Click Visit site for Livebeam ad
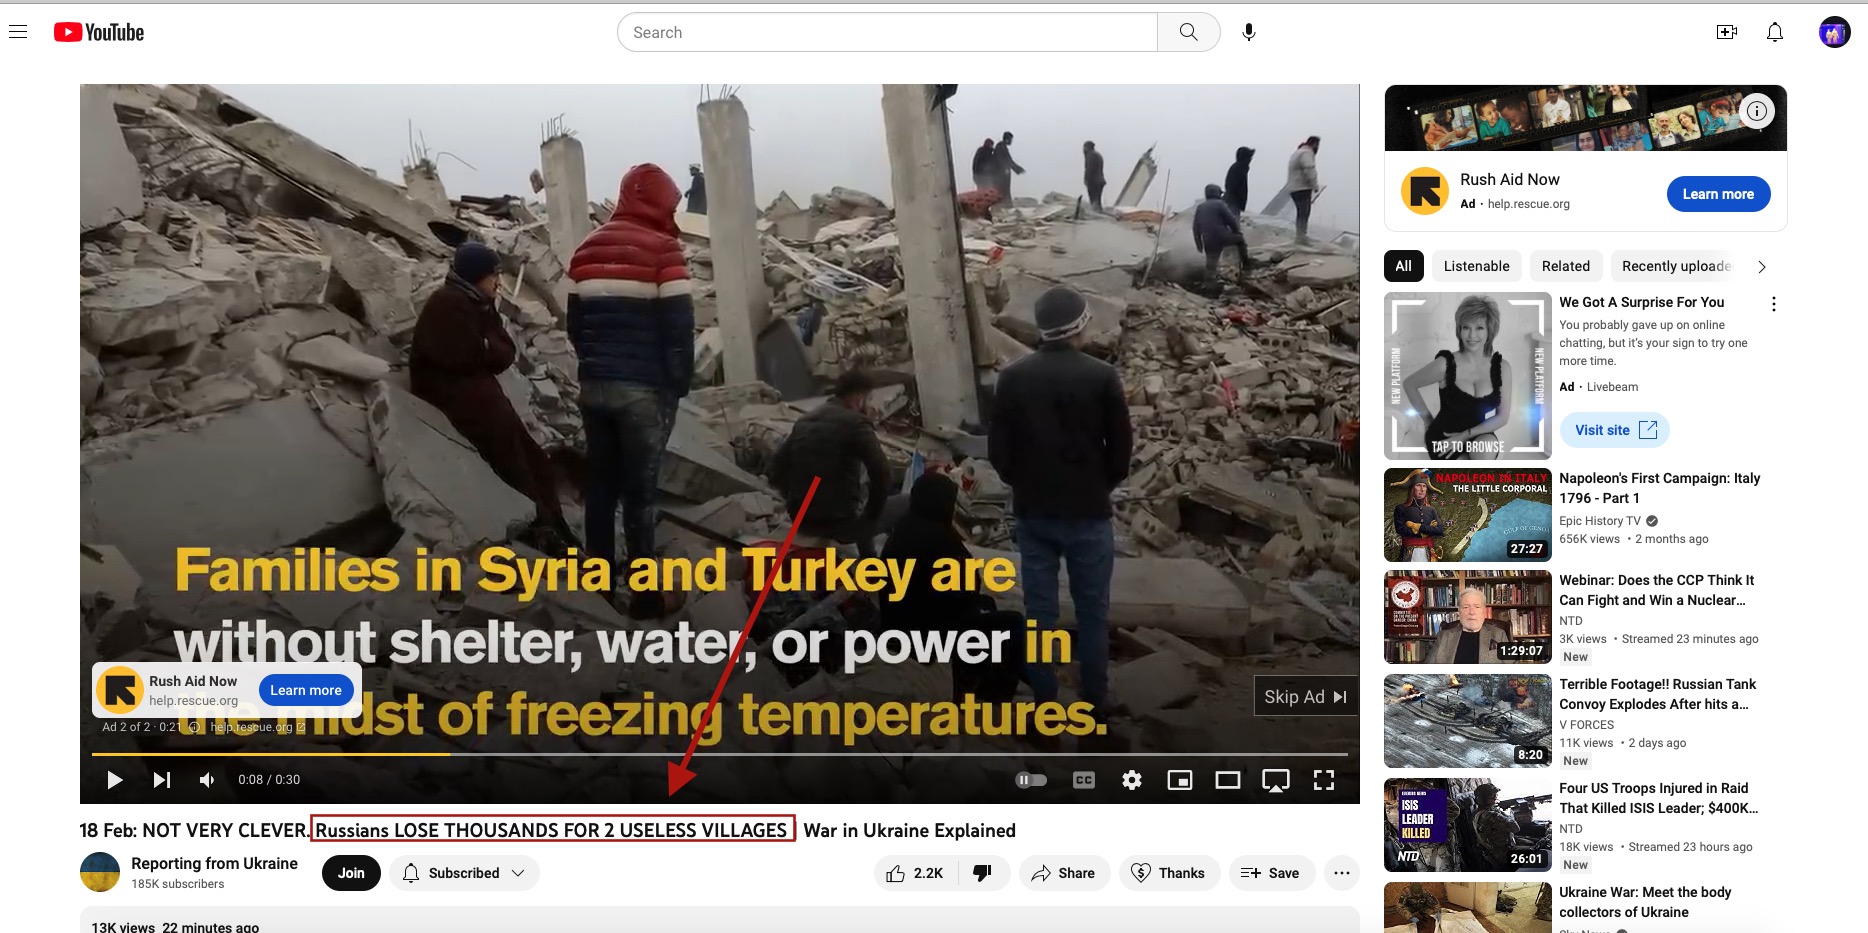The height and width of the screenshot is (933, 1868). tap(1615, 430)
